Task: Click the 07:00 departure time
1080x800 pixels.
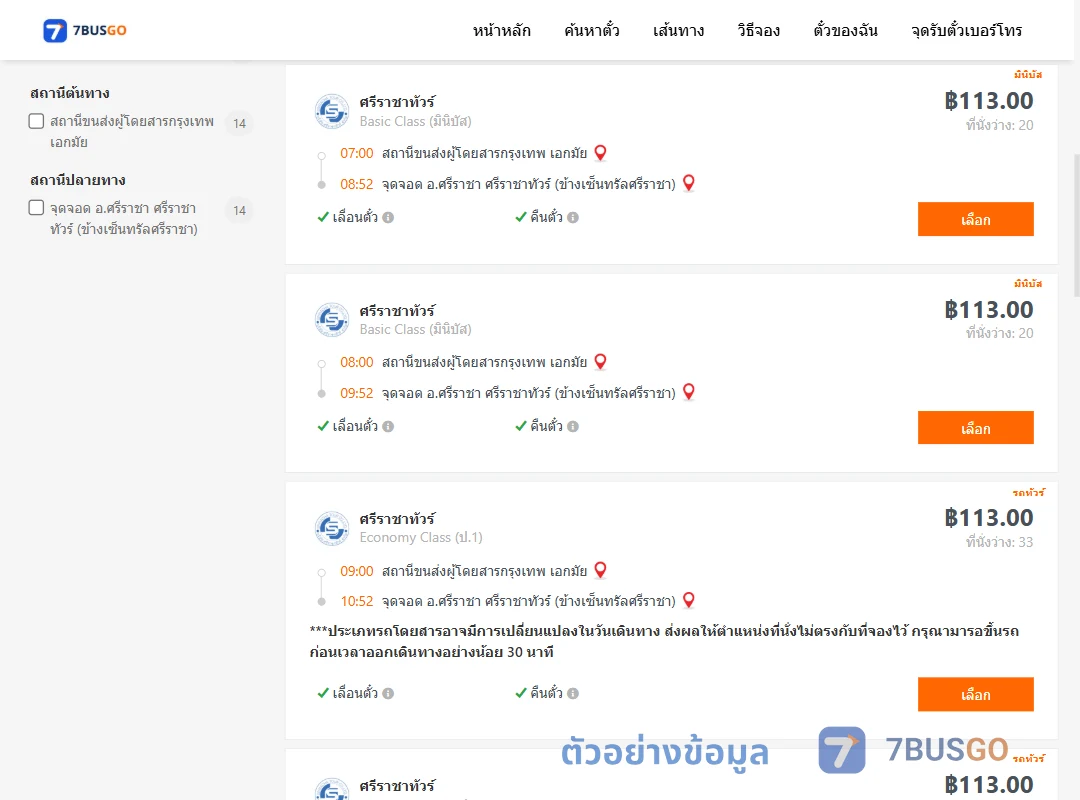Action: coord(357,153)
